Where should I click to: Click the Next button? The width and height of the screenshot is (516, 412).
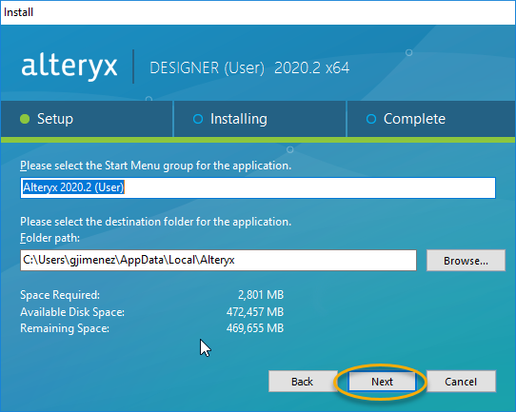(382, 381)
